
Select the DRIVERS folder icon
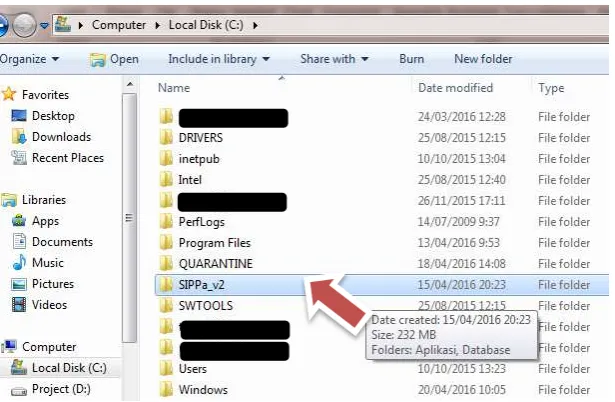pyautogui.click(x=166, y=138)
